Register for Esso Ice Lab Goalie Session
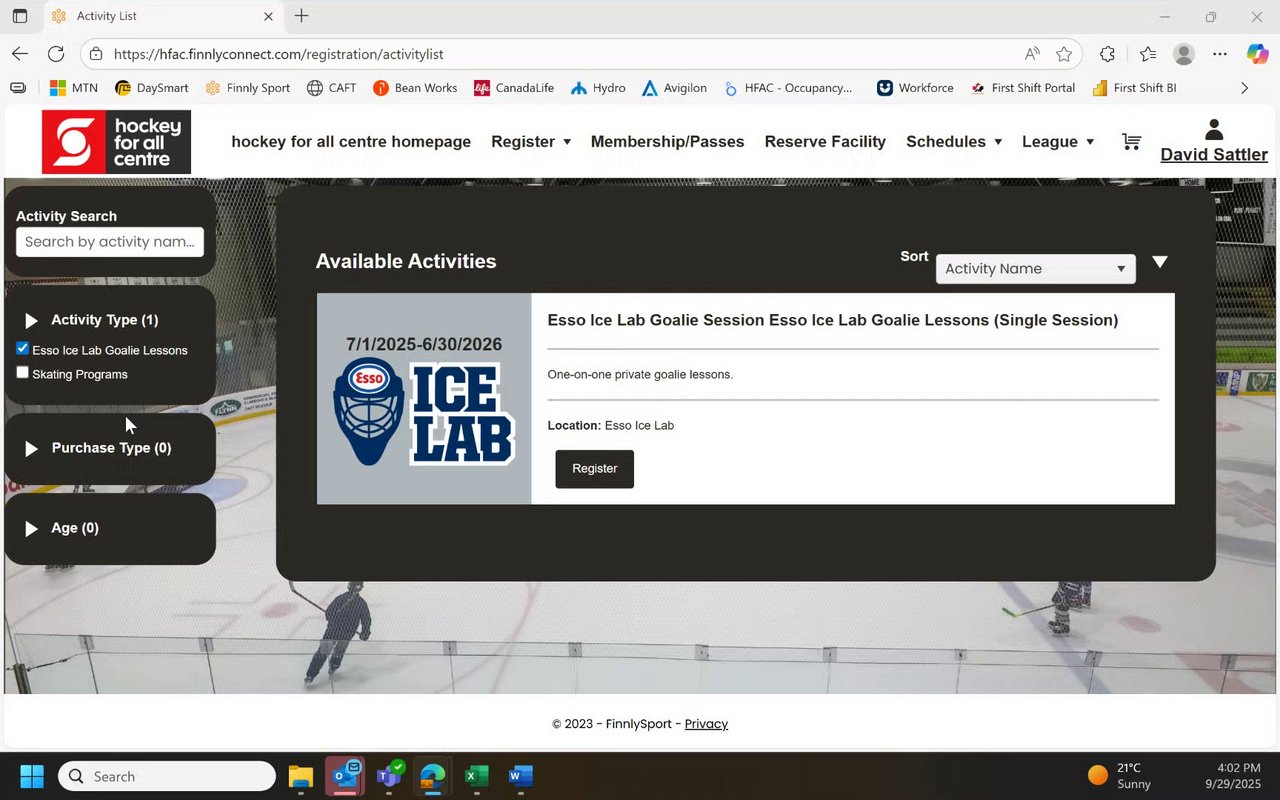 (x=594, y=468)
